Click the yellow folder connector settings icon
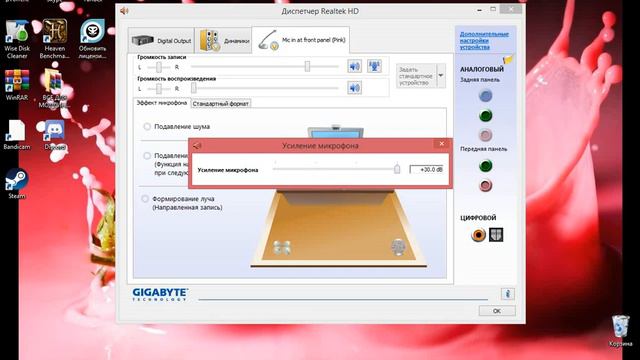 click(508, 60)
